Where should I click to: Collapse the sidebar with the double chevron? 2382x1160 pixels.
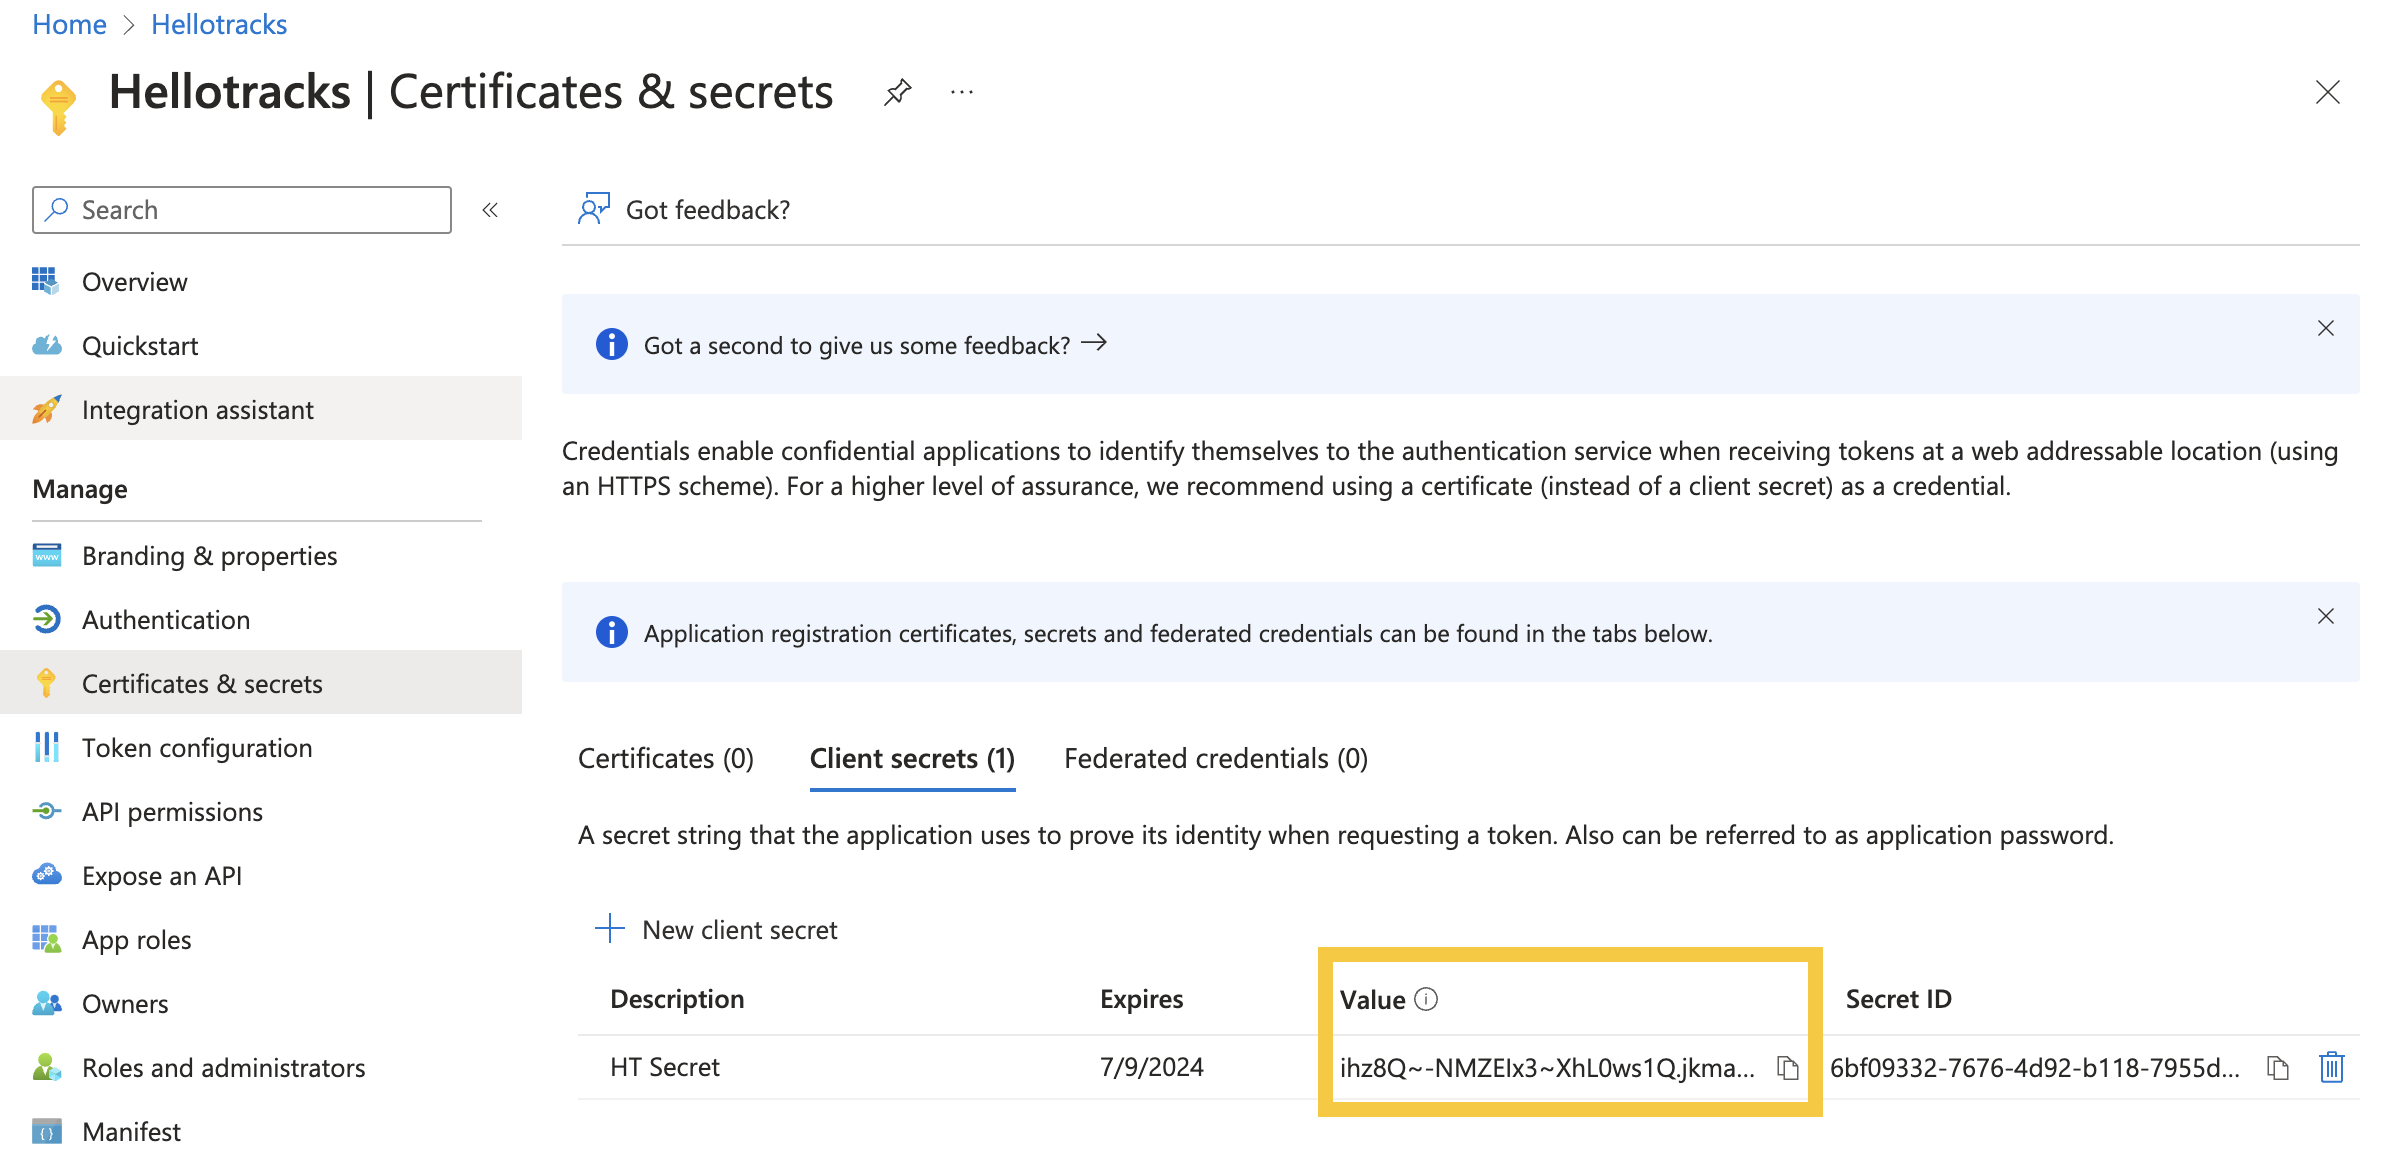click(490, 210)
